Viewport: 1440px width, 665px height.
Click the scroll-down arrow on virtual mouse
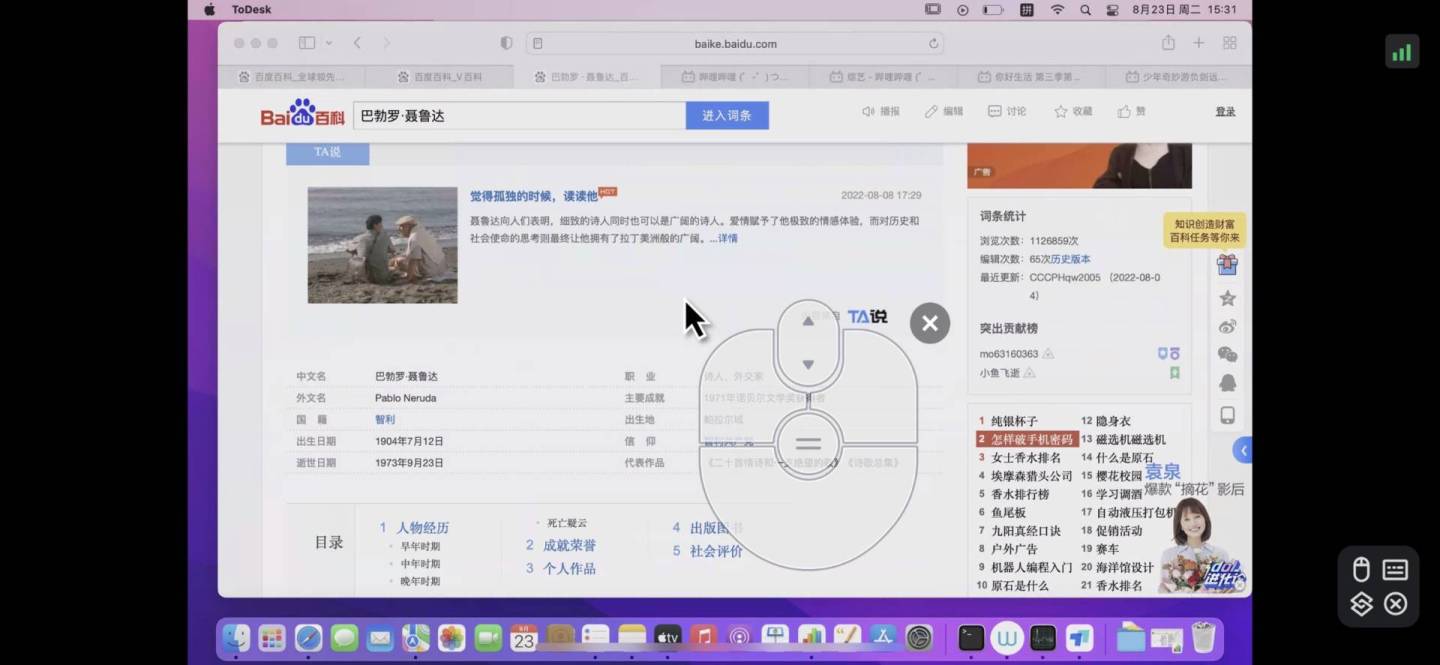click(x=808, y=365)
